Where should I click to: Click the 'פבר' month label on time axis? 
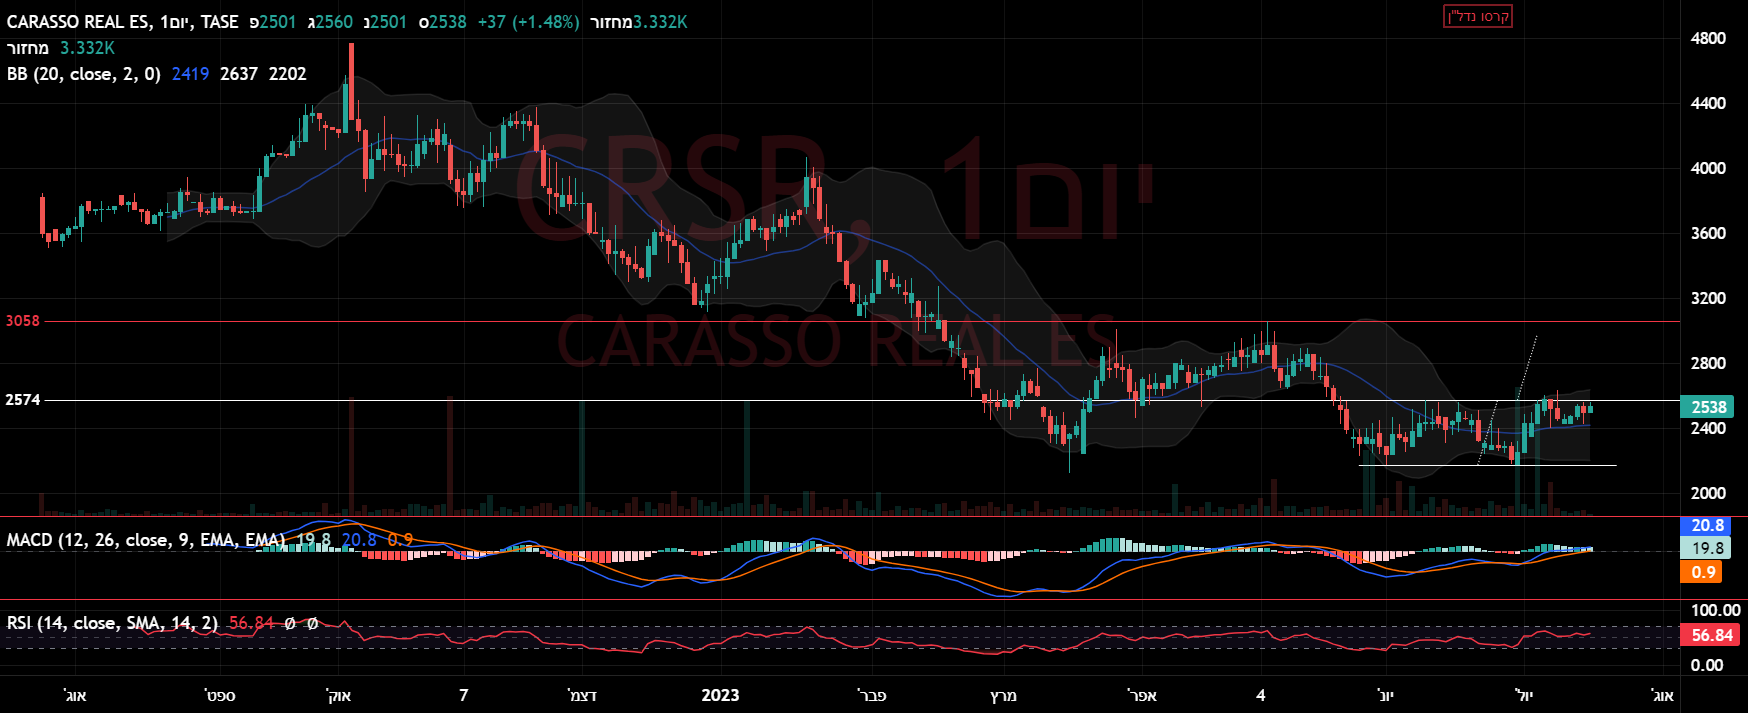[872, 695]
